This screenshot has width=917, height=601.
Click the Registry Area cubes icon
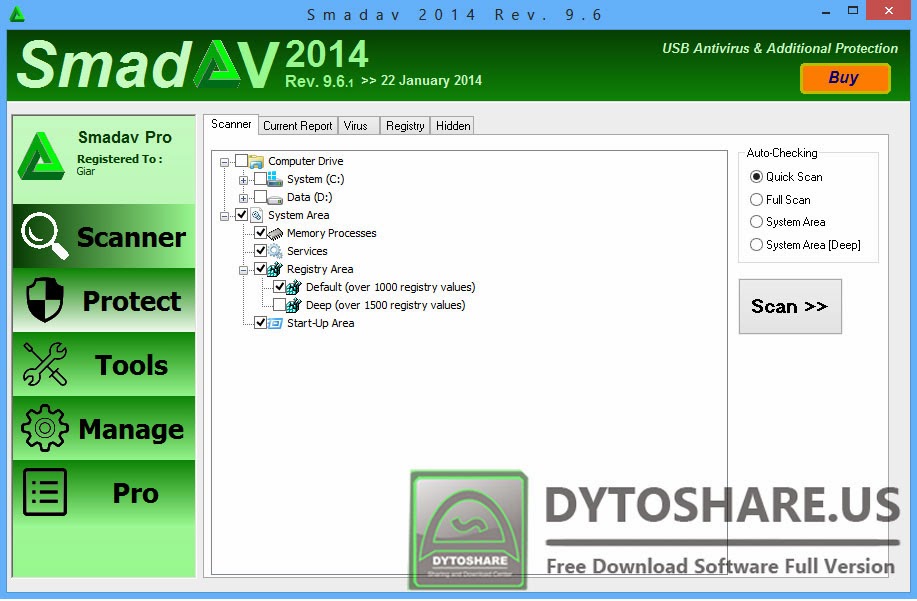pos(275,269)
